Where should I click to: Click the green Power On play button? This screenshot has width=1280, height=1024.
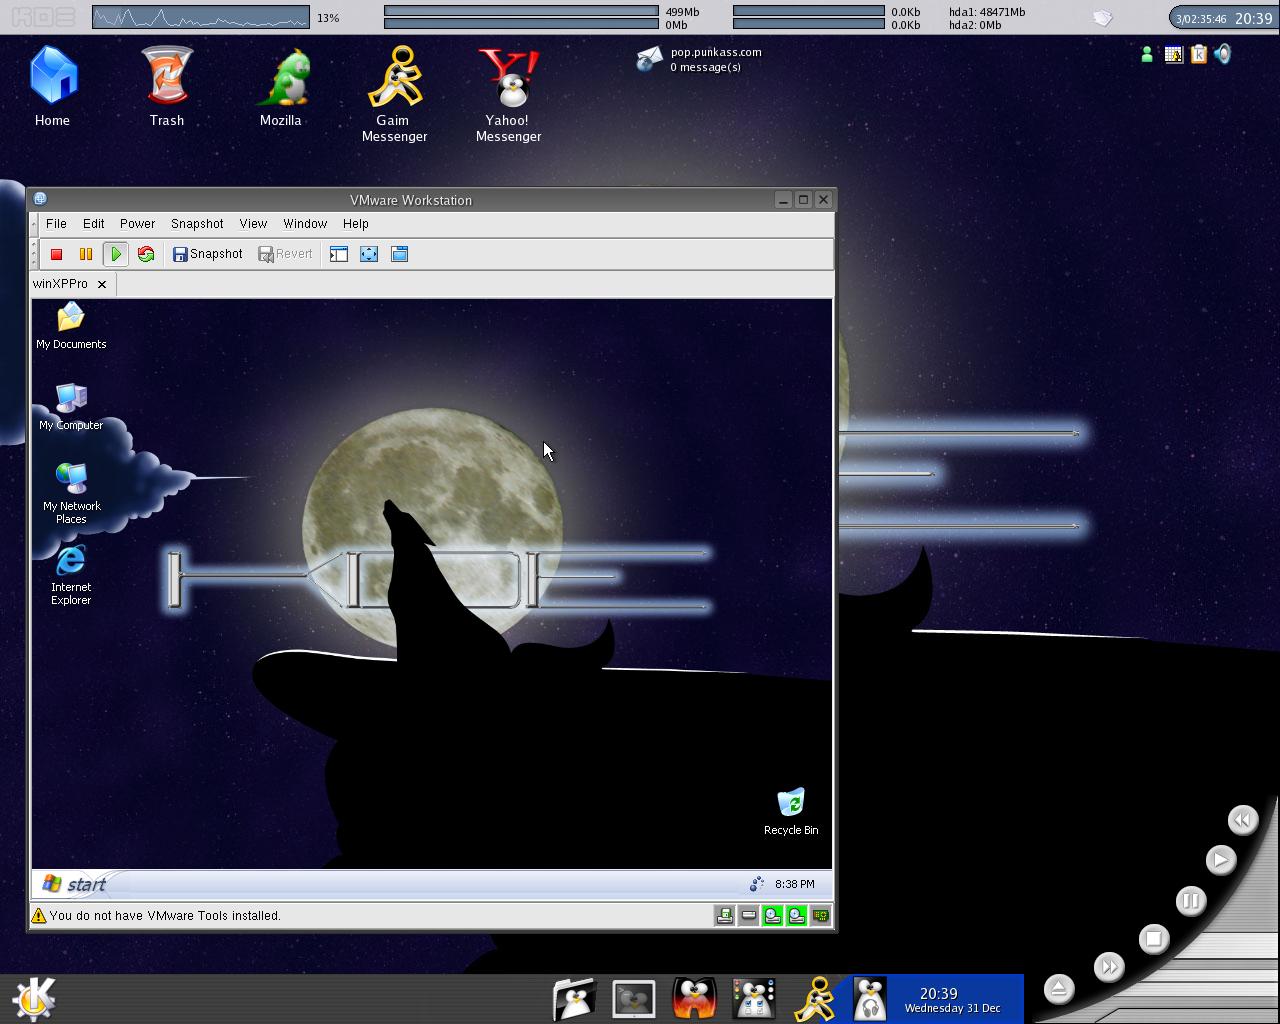[116, 254]
